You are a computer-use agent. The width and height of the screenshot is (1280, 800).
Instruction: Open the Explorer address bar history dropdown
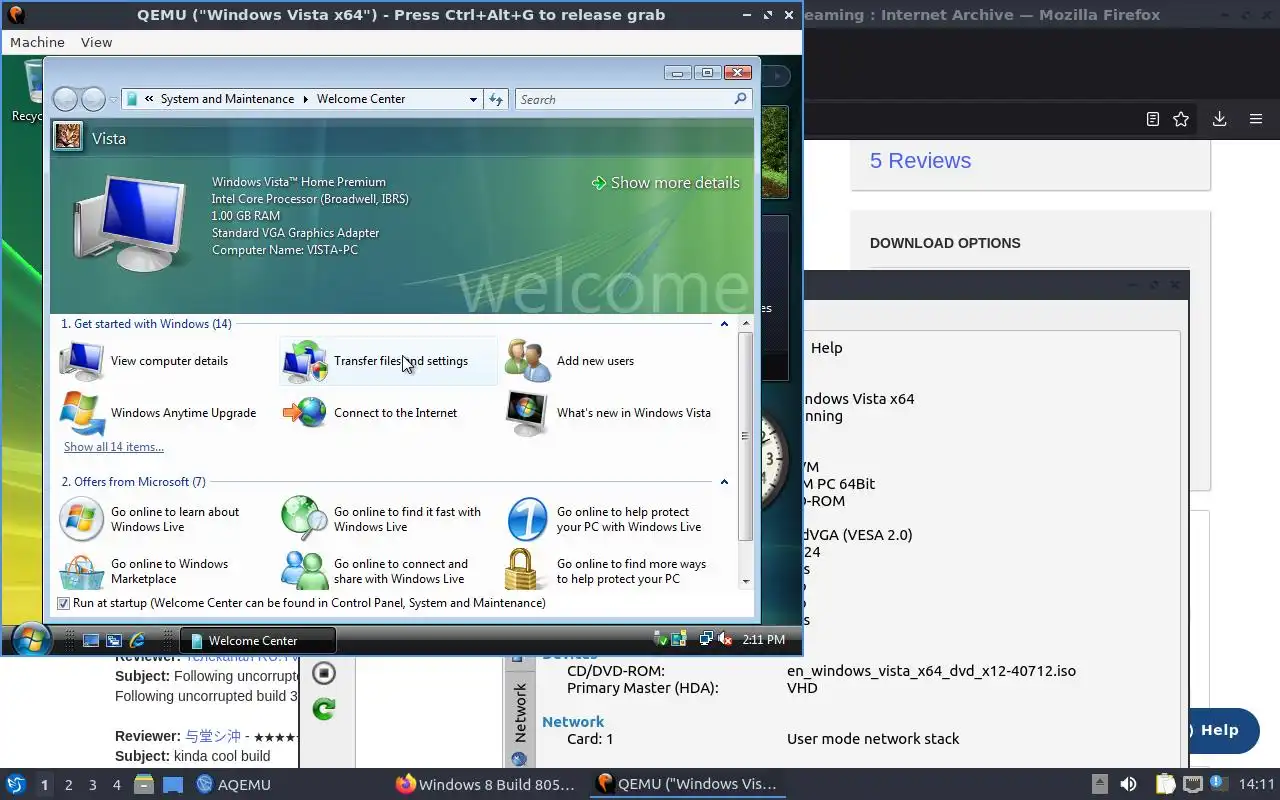point(473,99)
